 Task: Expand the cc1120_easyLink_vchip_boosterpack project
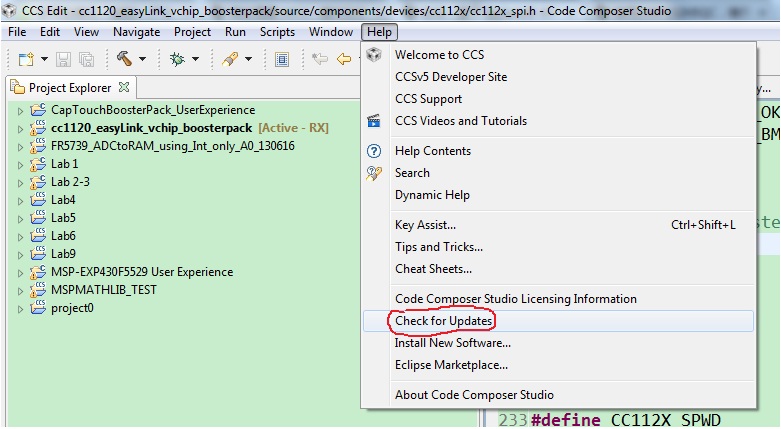(20, 129)
